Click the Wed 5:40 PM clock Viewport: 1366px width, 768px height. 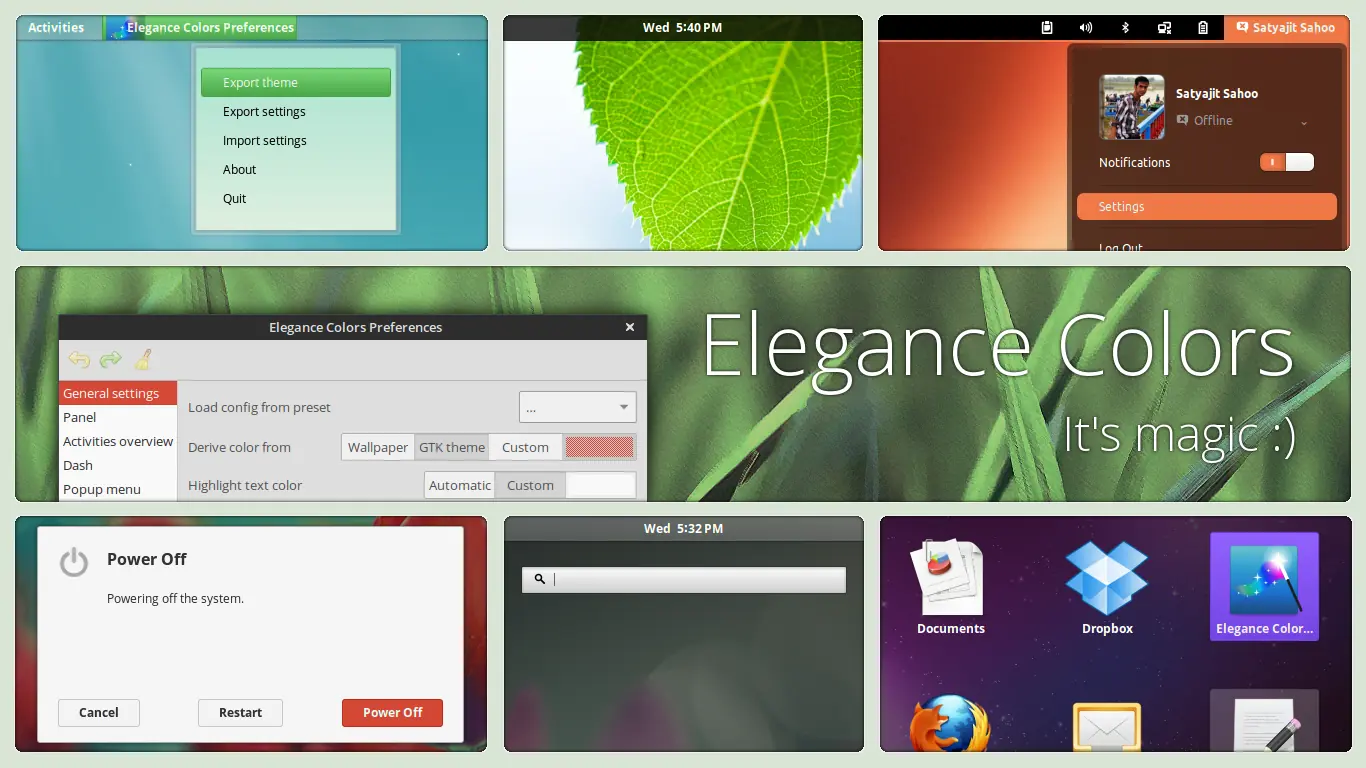683,28
